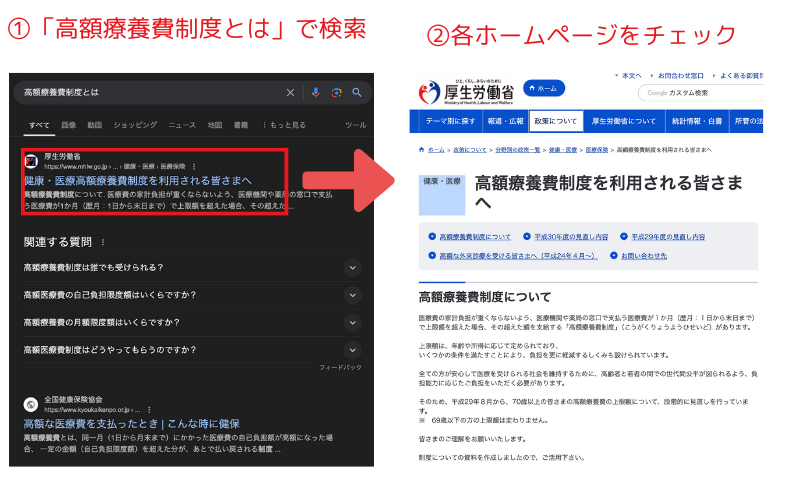Open the もっと見る search tab menu
800x500 pixels.
coord(284,125)
